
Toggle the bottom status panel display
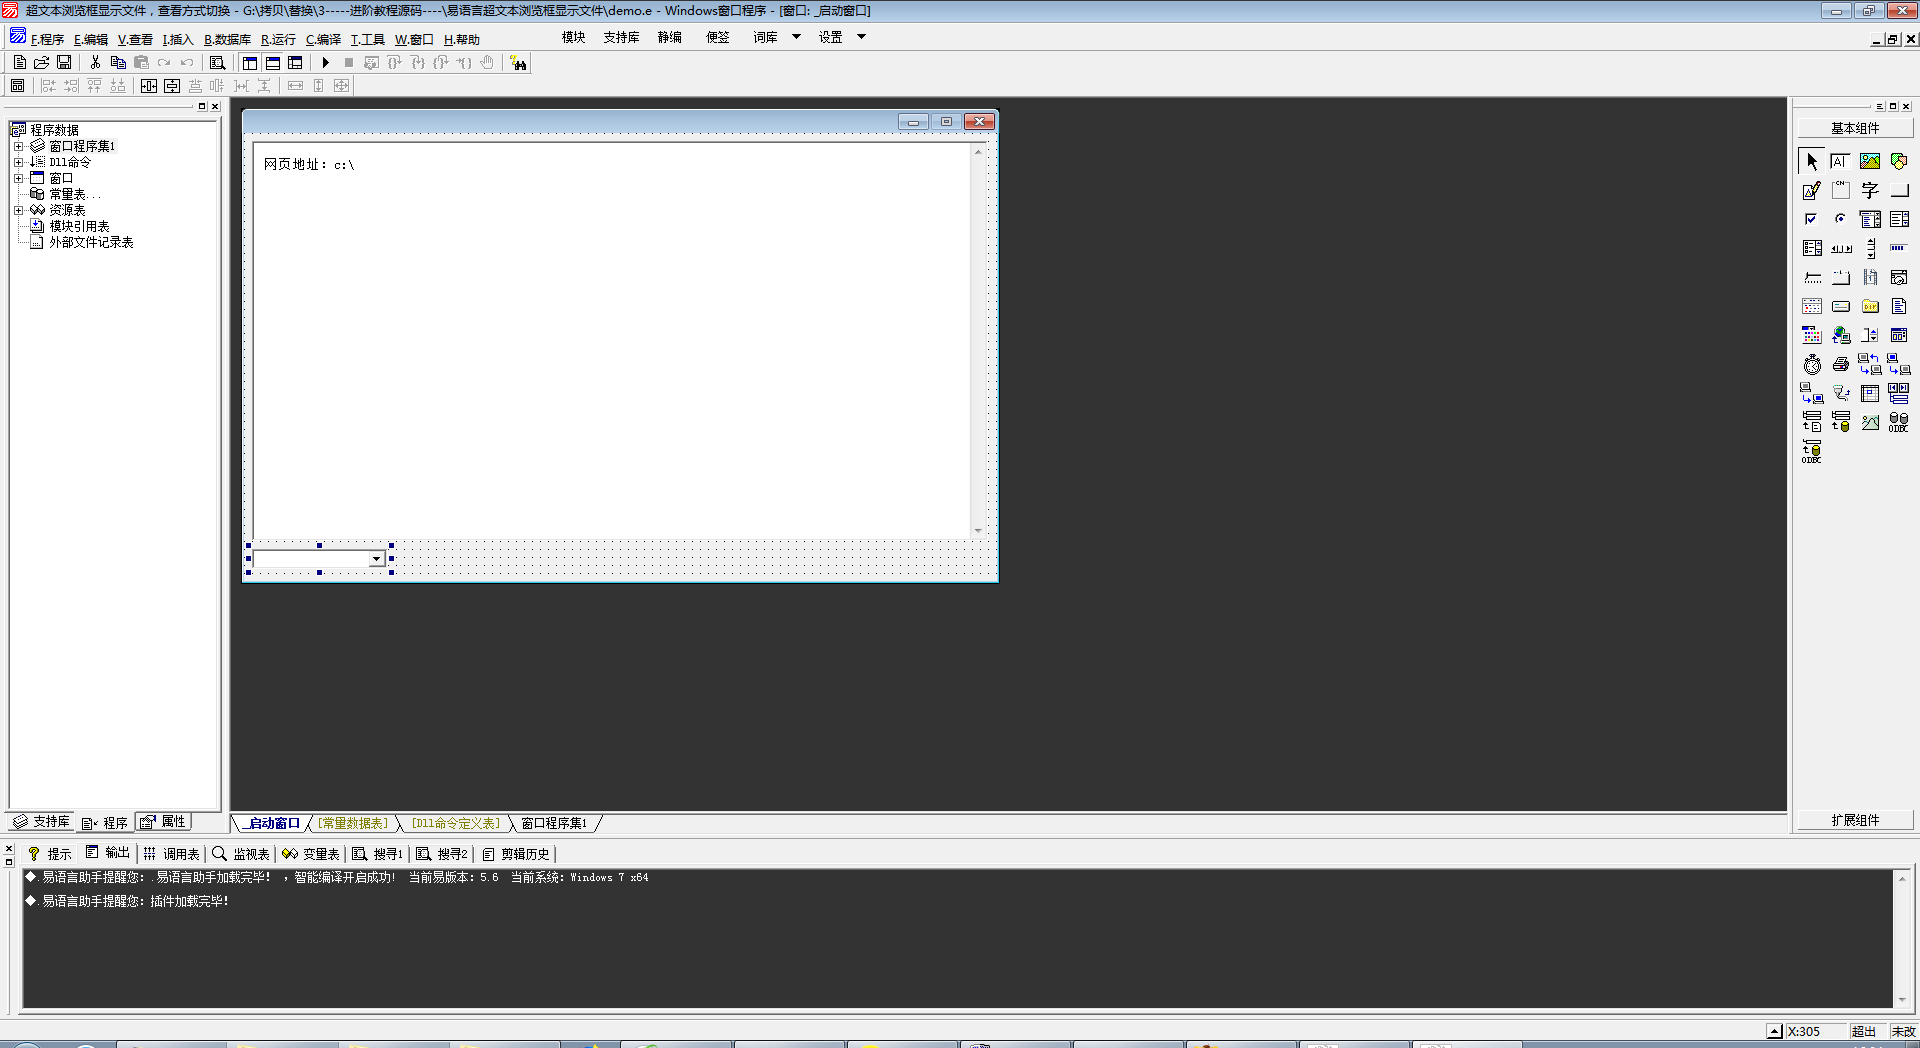(x=273, y=62)
